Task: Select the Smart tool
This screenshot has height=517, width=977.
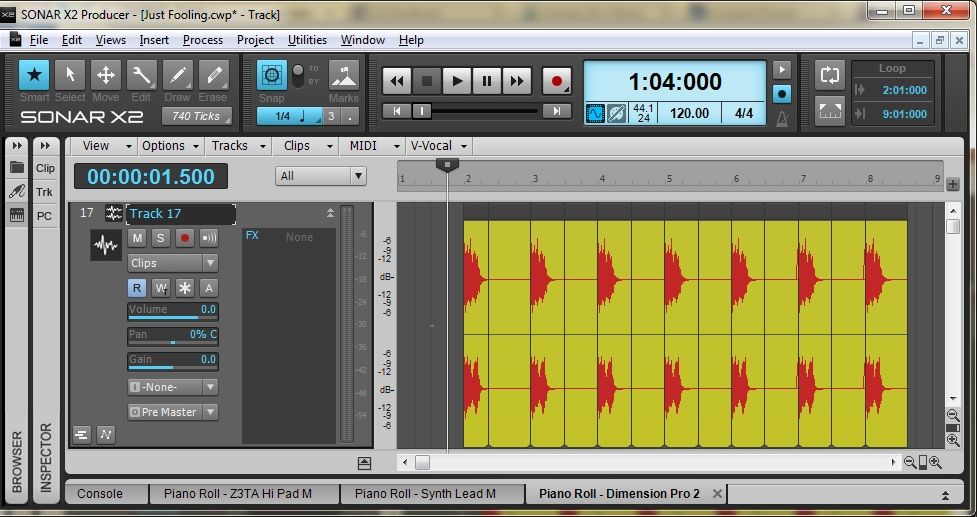Action: 35,76
